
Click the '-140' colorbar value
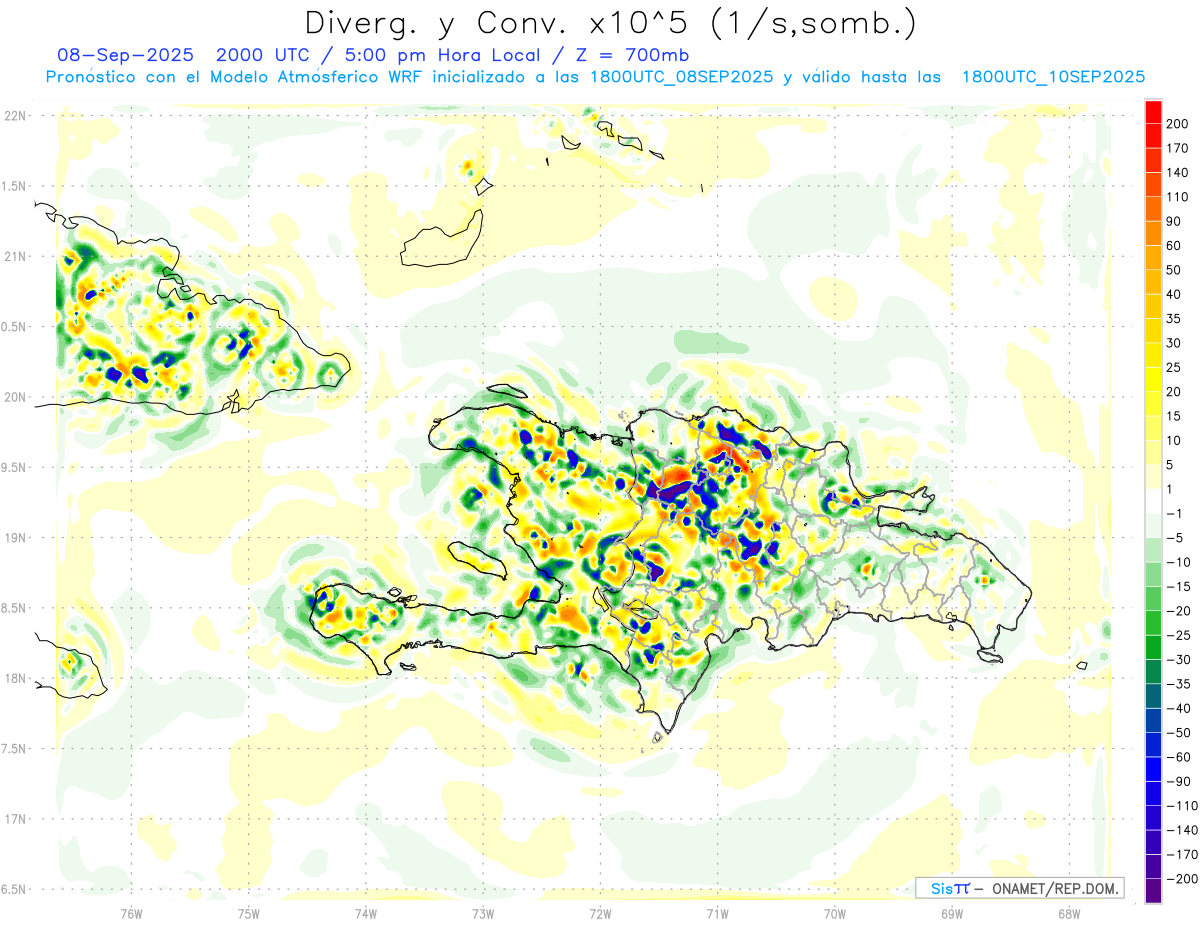(x=1183, y=831)
